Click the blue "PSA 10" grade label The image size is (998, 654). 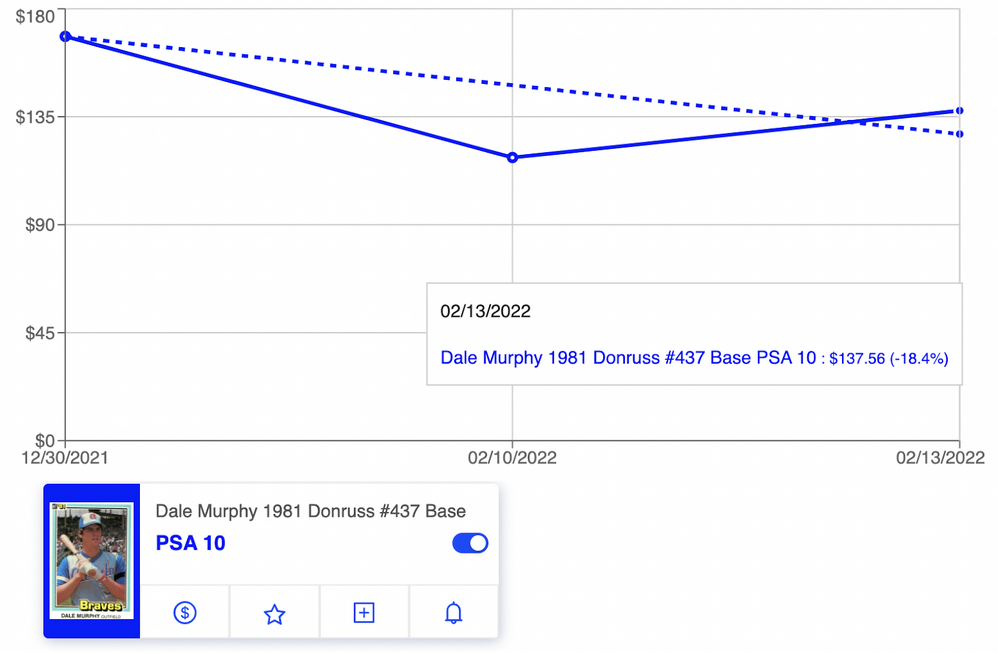pyautogui.click(x=190, y=543)
